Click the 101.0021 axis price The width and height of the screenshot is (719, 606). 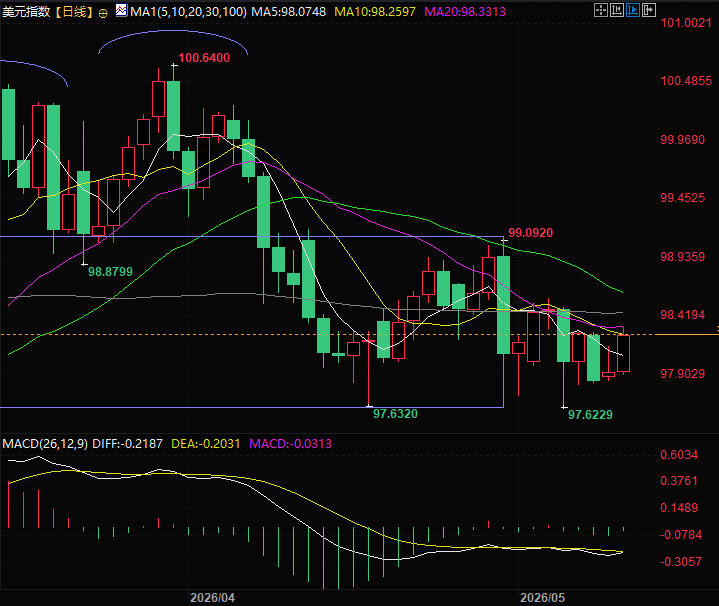(x=686, y=23)
